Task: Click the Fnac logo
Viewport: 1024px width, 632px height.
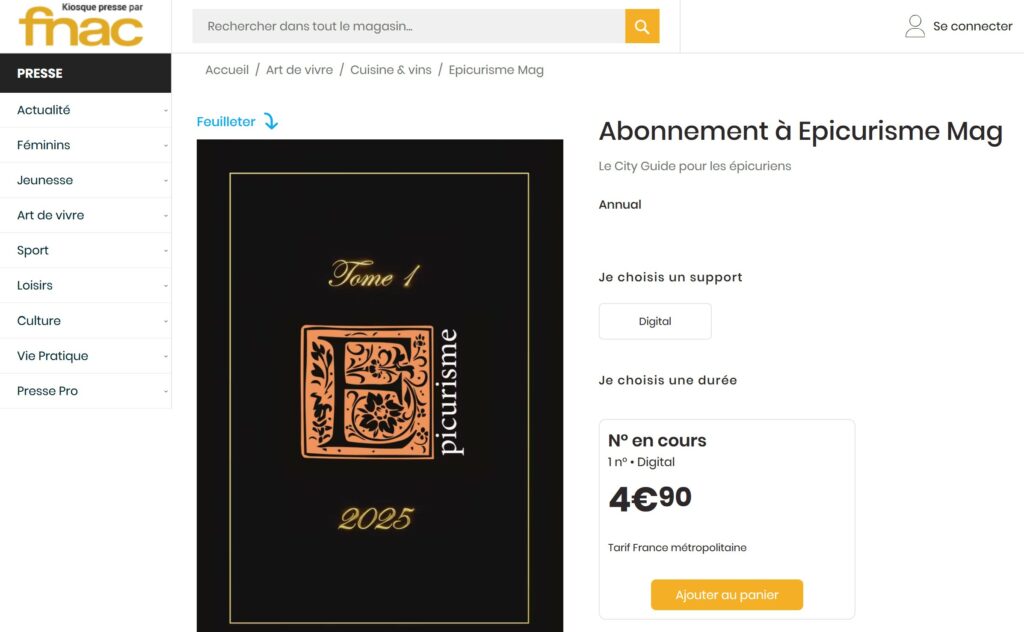Action: 81,26
